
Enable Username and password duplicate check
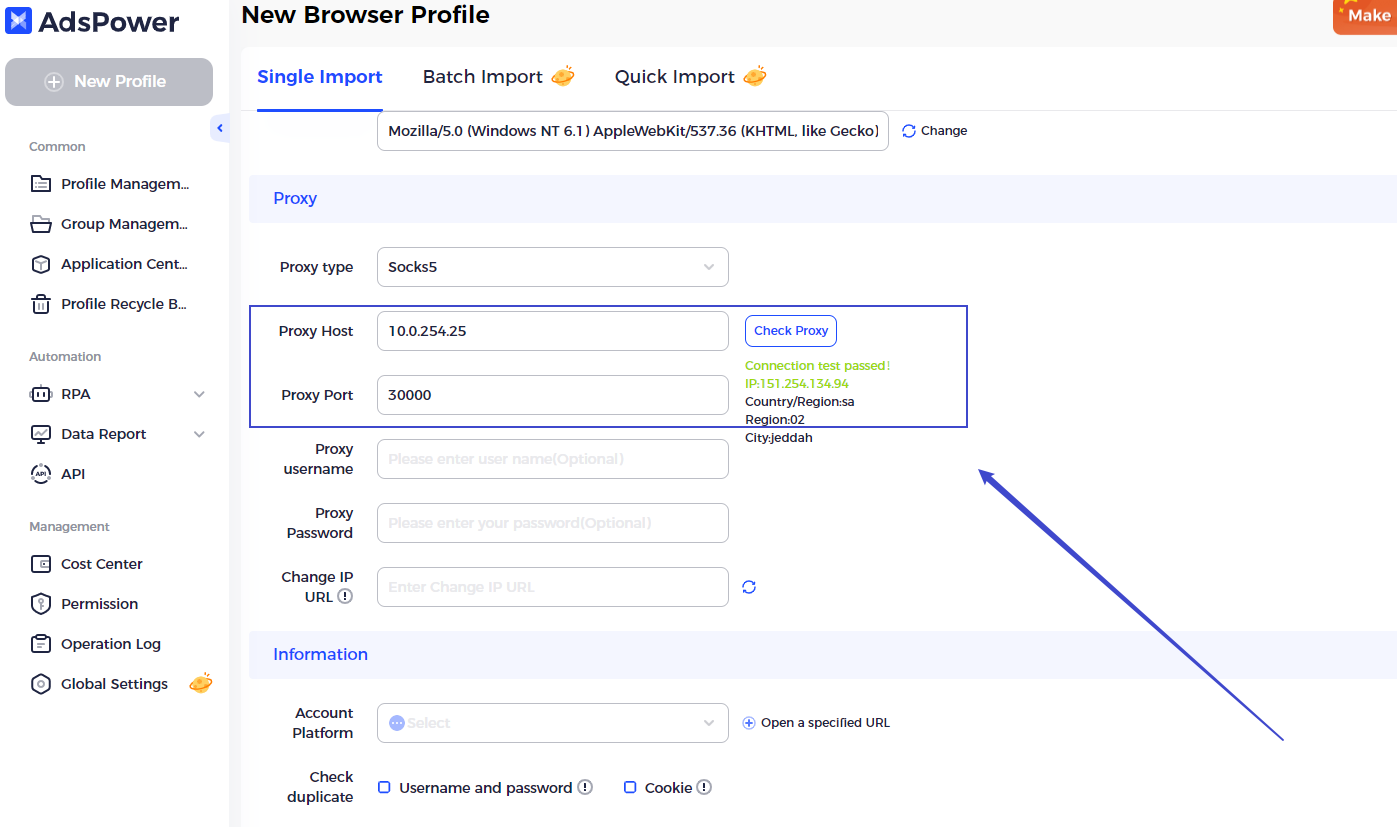click(x=384, y=788)
